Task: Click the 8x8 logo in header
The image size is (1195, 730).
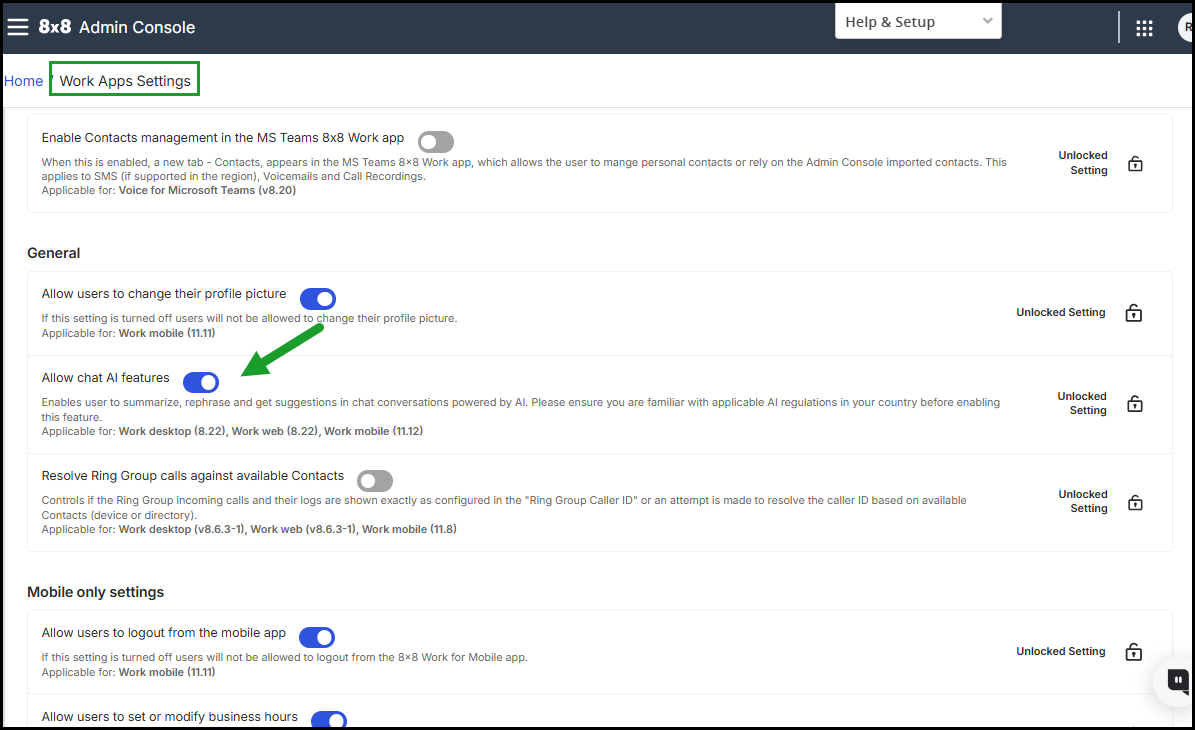Action: point(55,27)
